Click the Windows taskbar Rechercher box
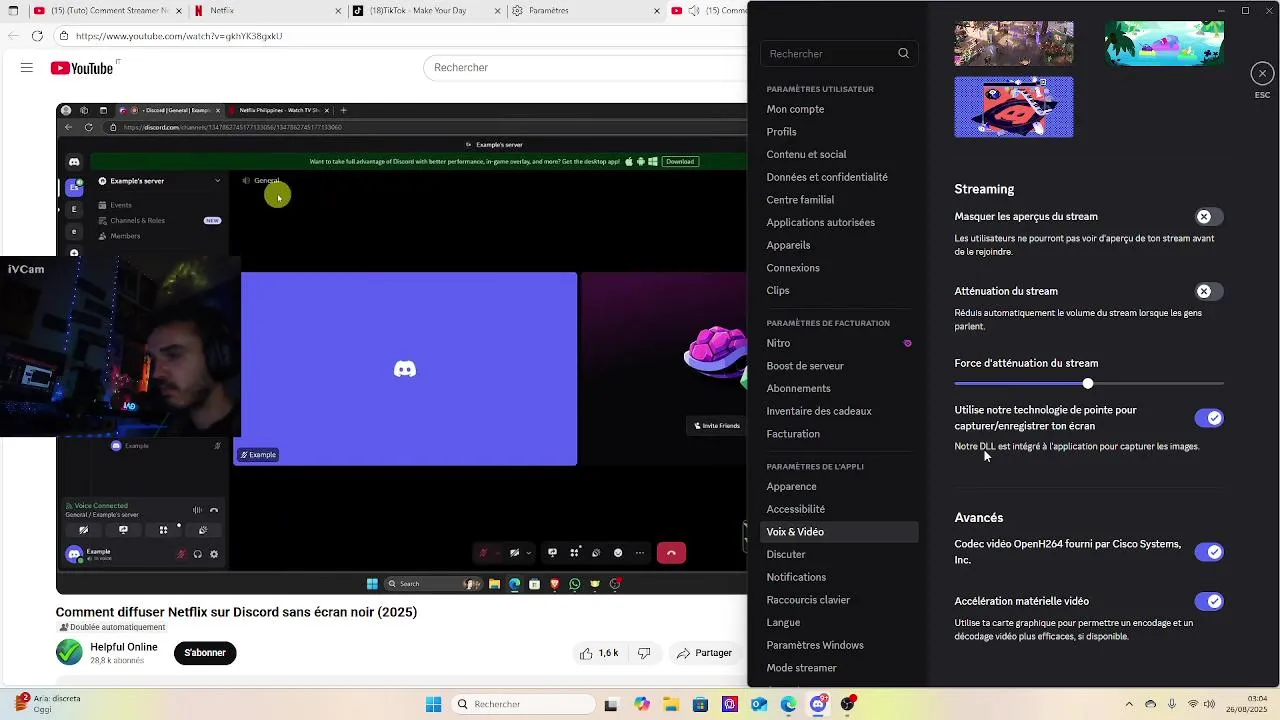Image resolution: width=1280 pixels, height=720 pixels. [x=524, y=705]
